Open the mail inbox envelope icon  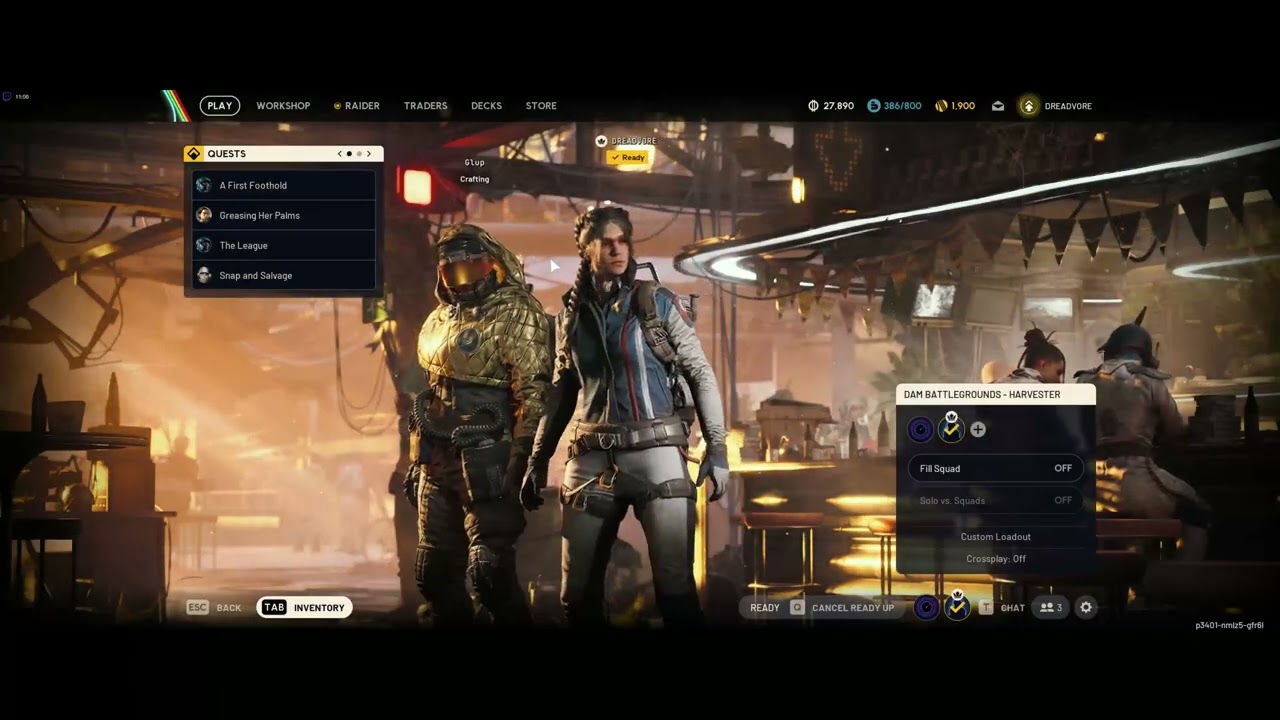997,106
